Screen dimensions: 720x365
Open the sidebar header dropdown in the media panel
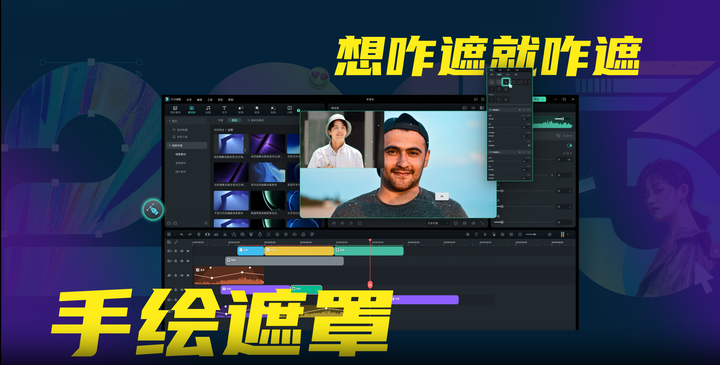point(169,121)
